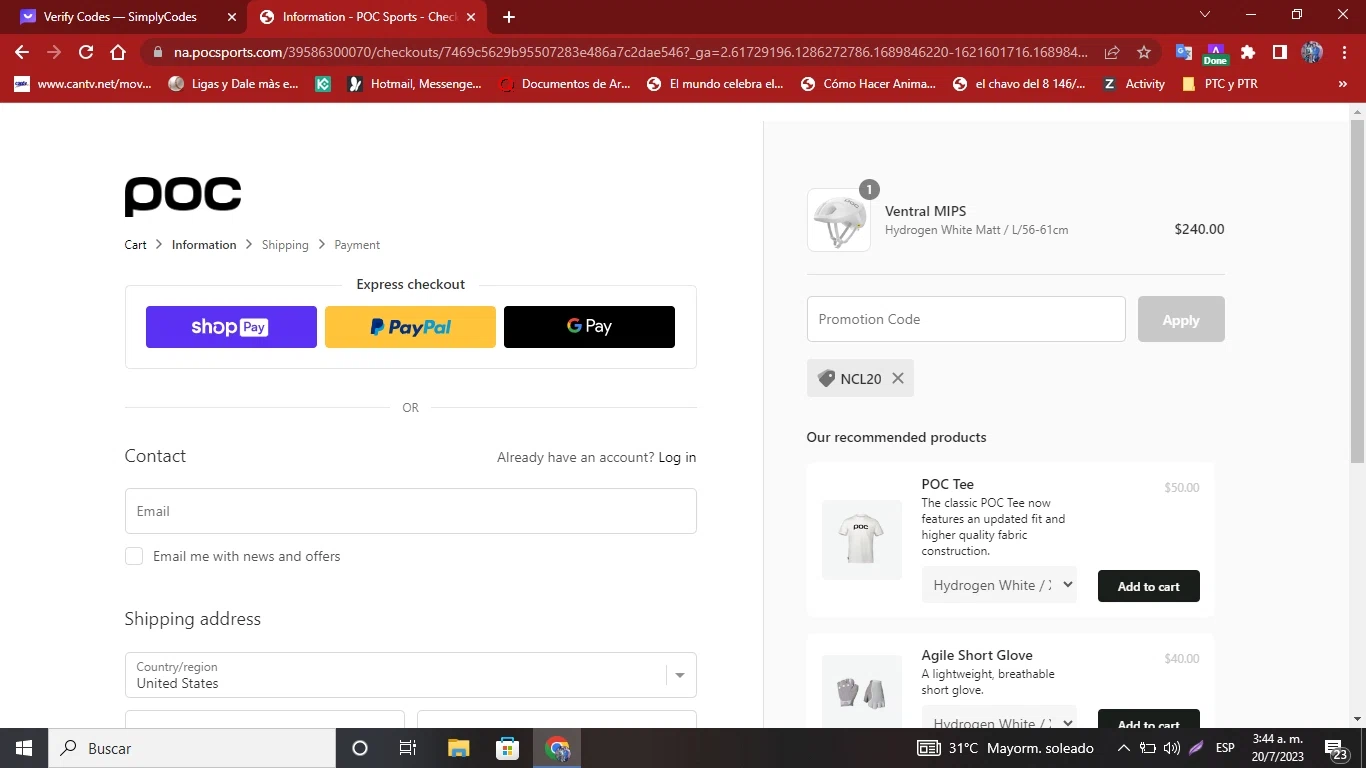
Task: Open the El mundo celebra el... bookmark
Action: [715, 84]
